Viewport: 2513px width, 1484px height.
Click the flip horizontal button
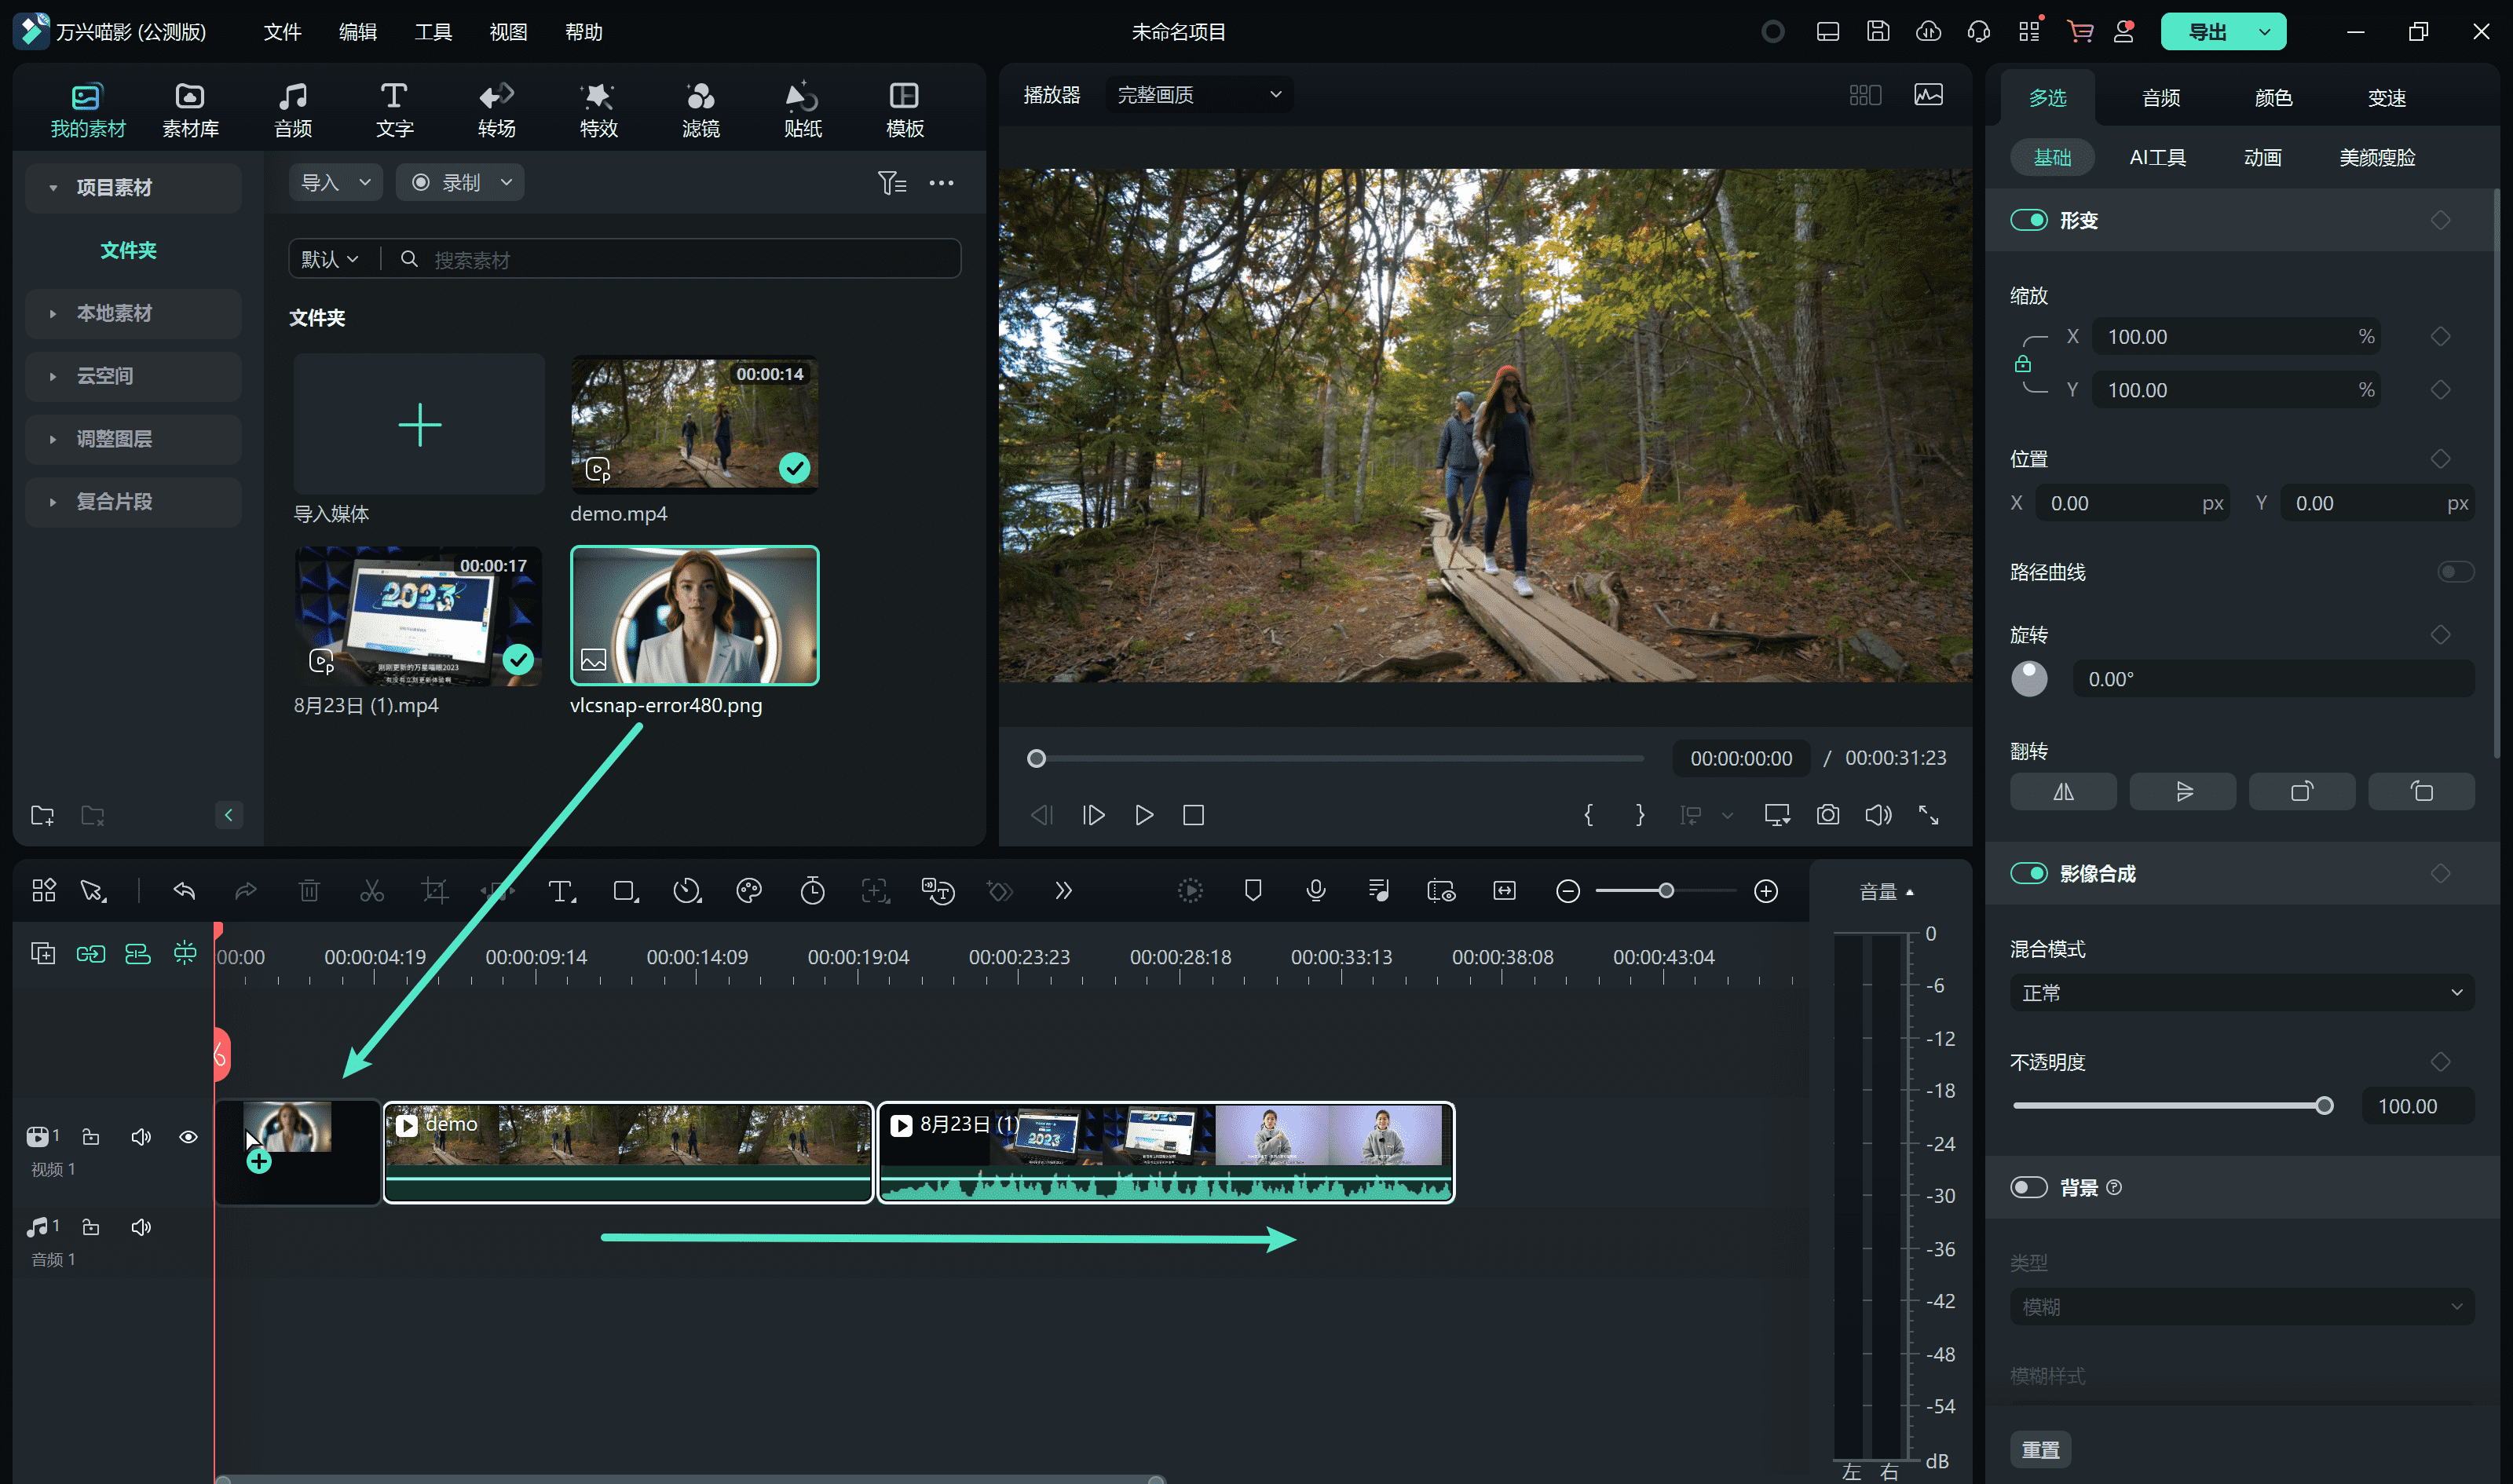click(2063, 792)
